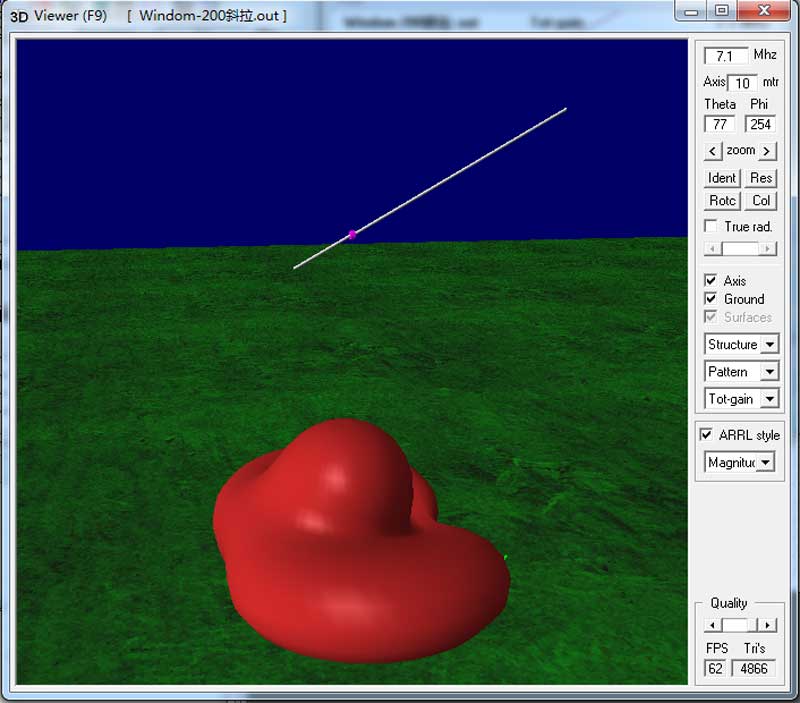Click the Phi value field
Viewport: 800px width, 703px height.
(x=760, y=124)
